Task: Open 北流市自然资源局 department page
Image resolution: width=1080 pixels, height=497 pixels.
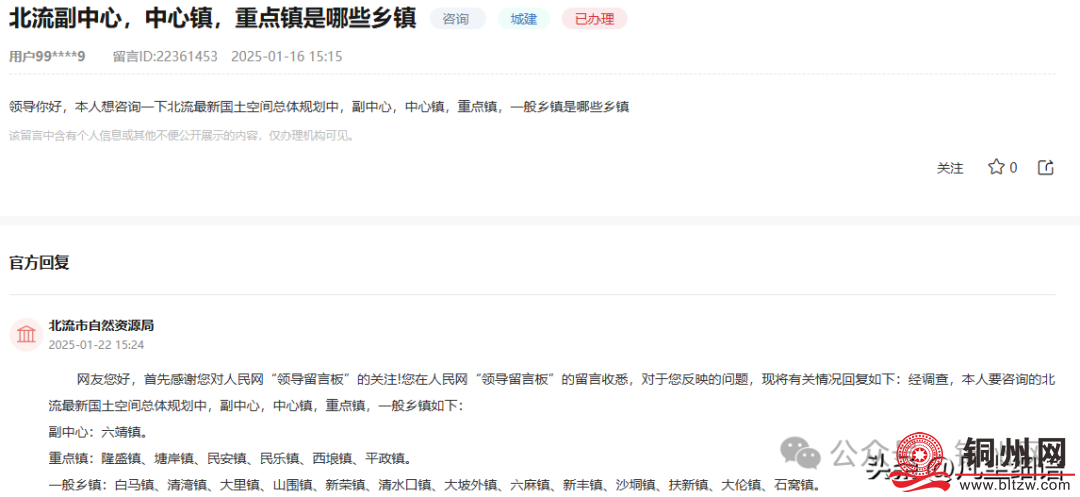Action: [101, 326]
